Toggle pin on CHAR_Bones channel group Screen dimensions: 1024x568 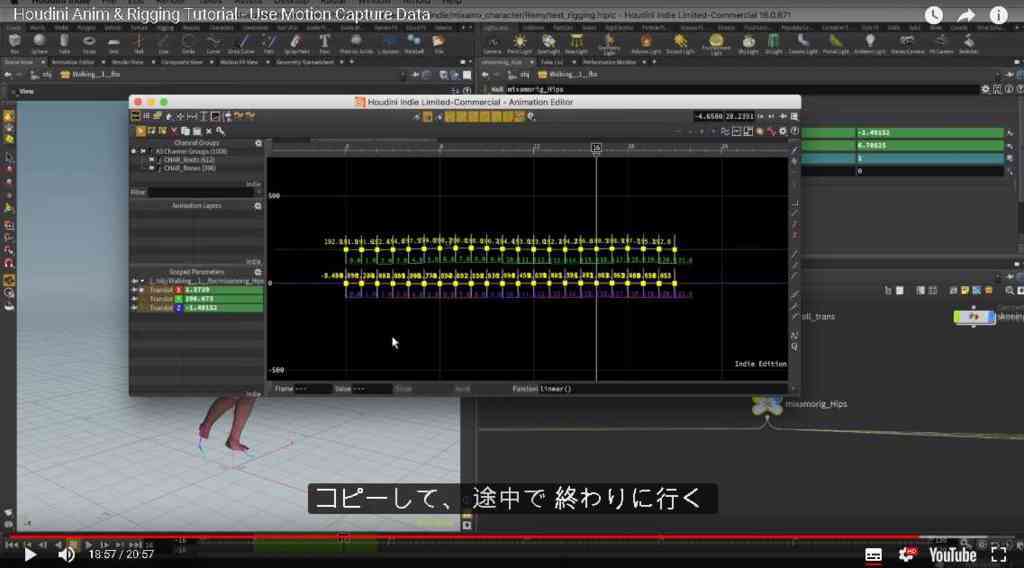point(152,168)
